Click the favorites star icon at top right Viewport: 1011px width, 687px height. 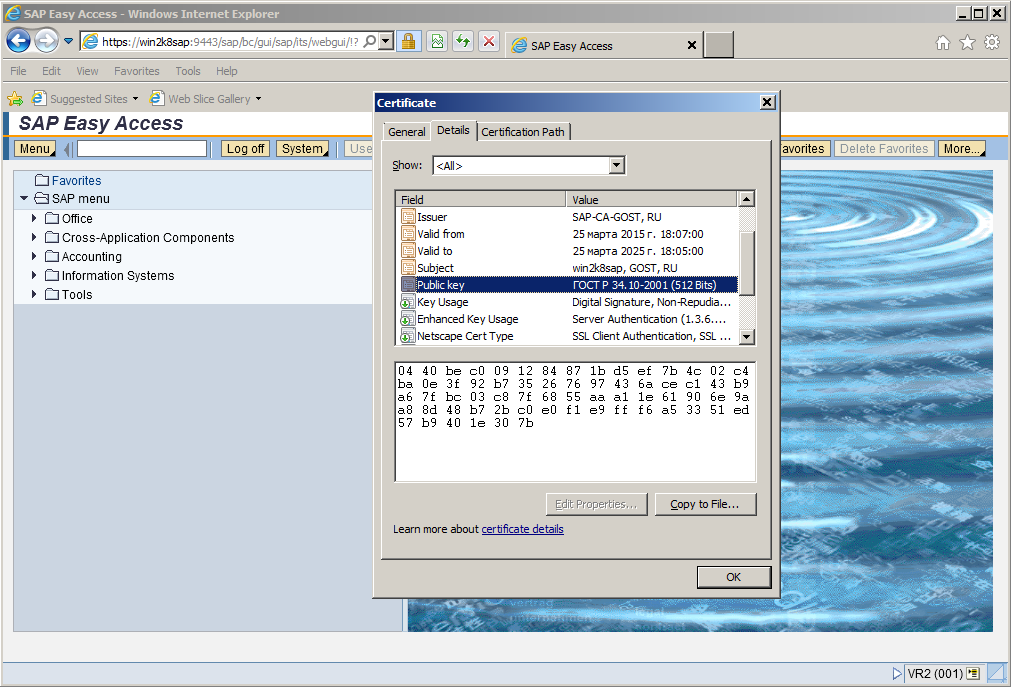click(x=967, y=42)
